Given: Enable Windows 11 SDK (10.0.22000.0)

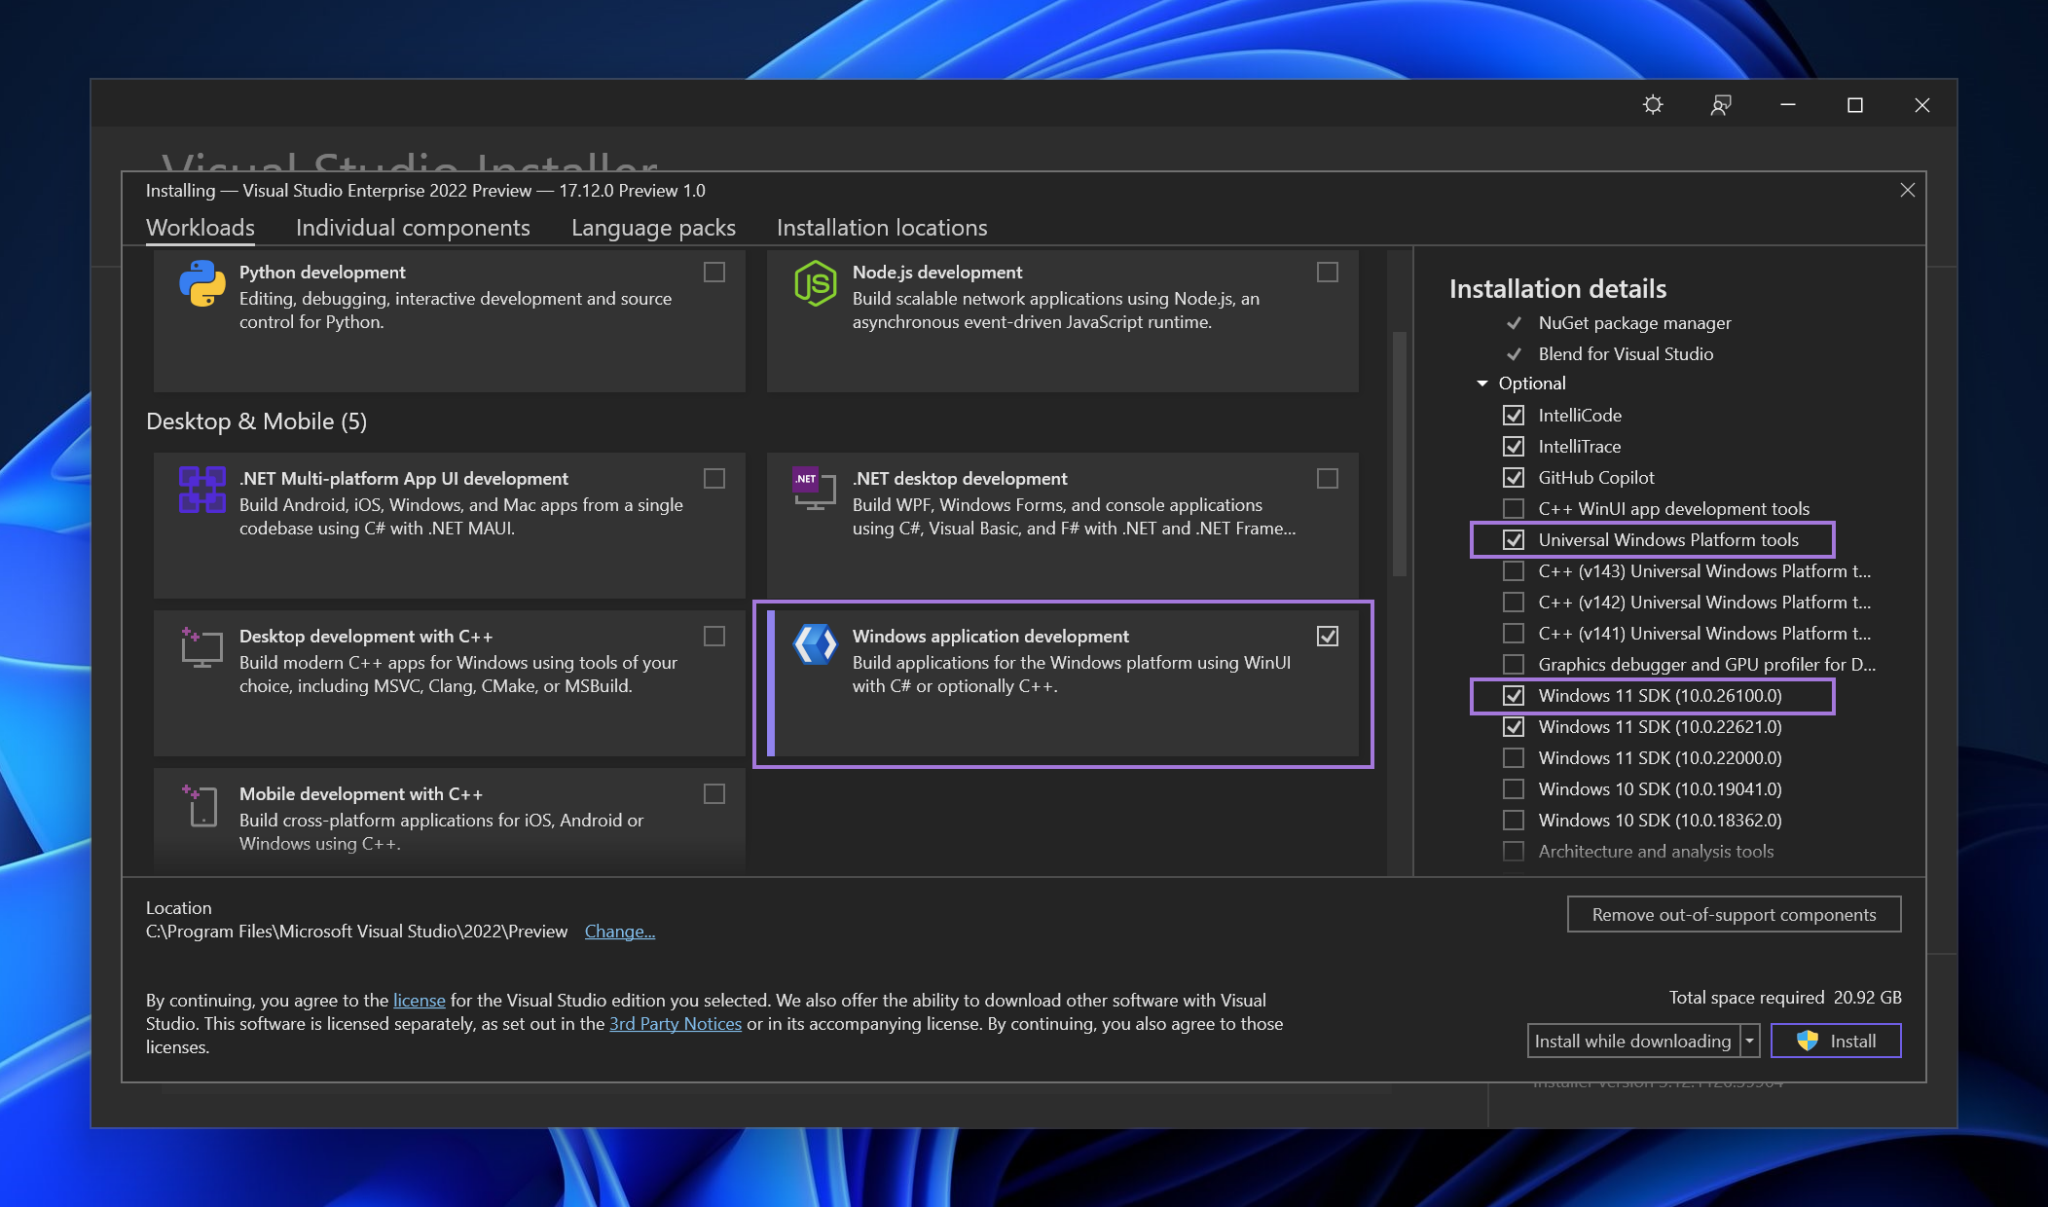Looking at the screenshot, I should point(1514,758).
